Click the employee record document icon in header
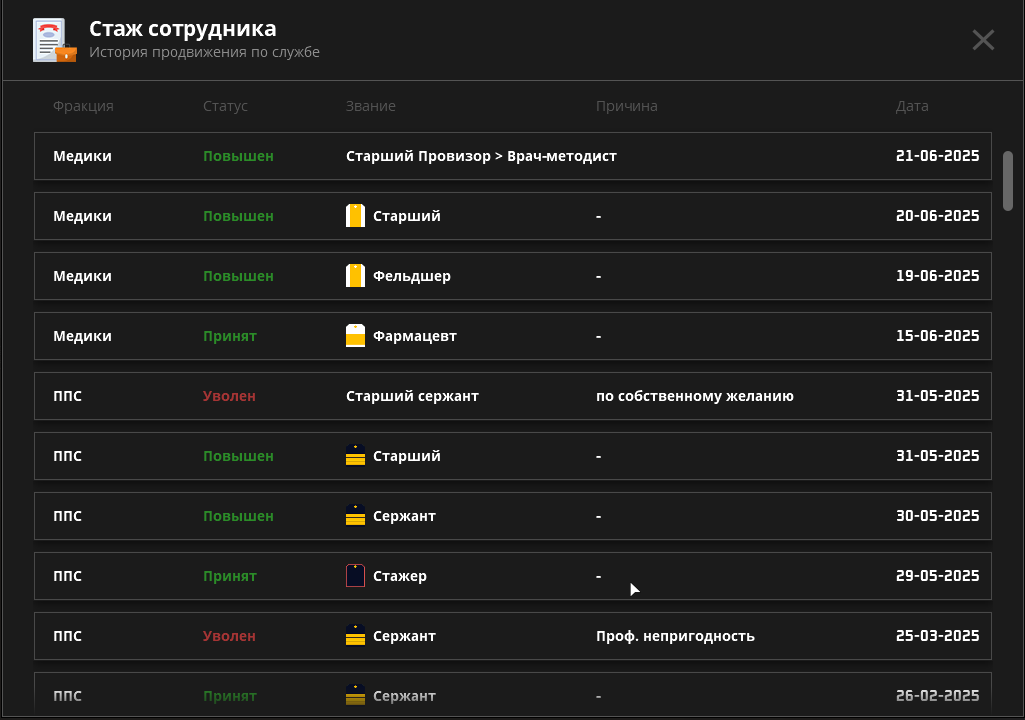1025x720 pixels. 54,40
